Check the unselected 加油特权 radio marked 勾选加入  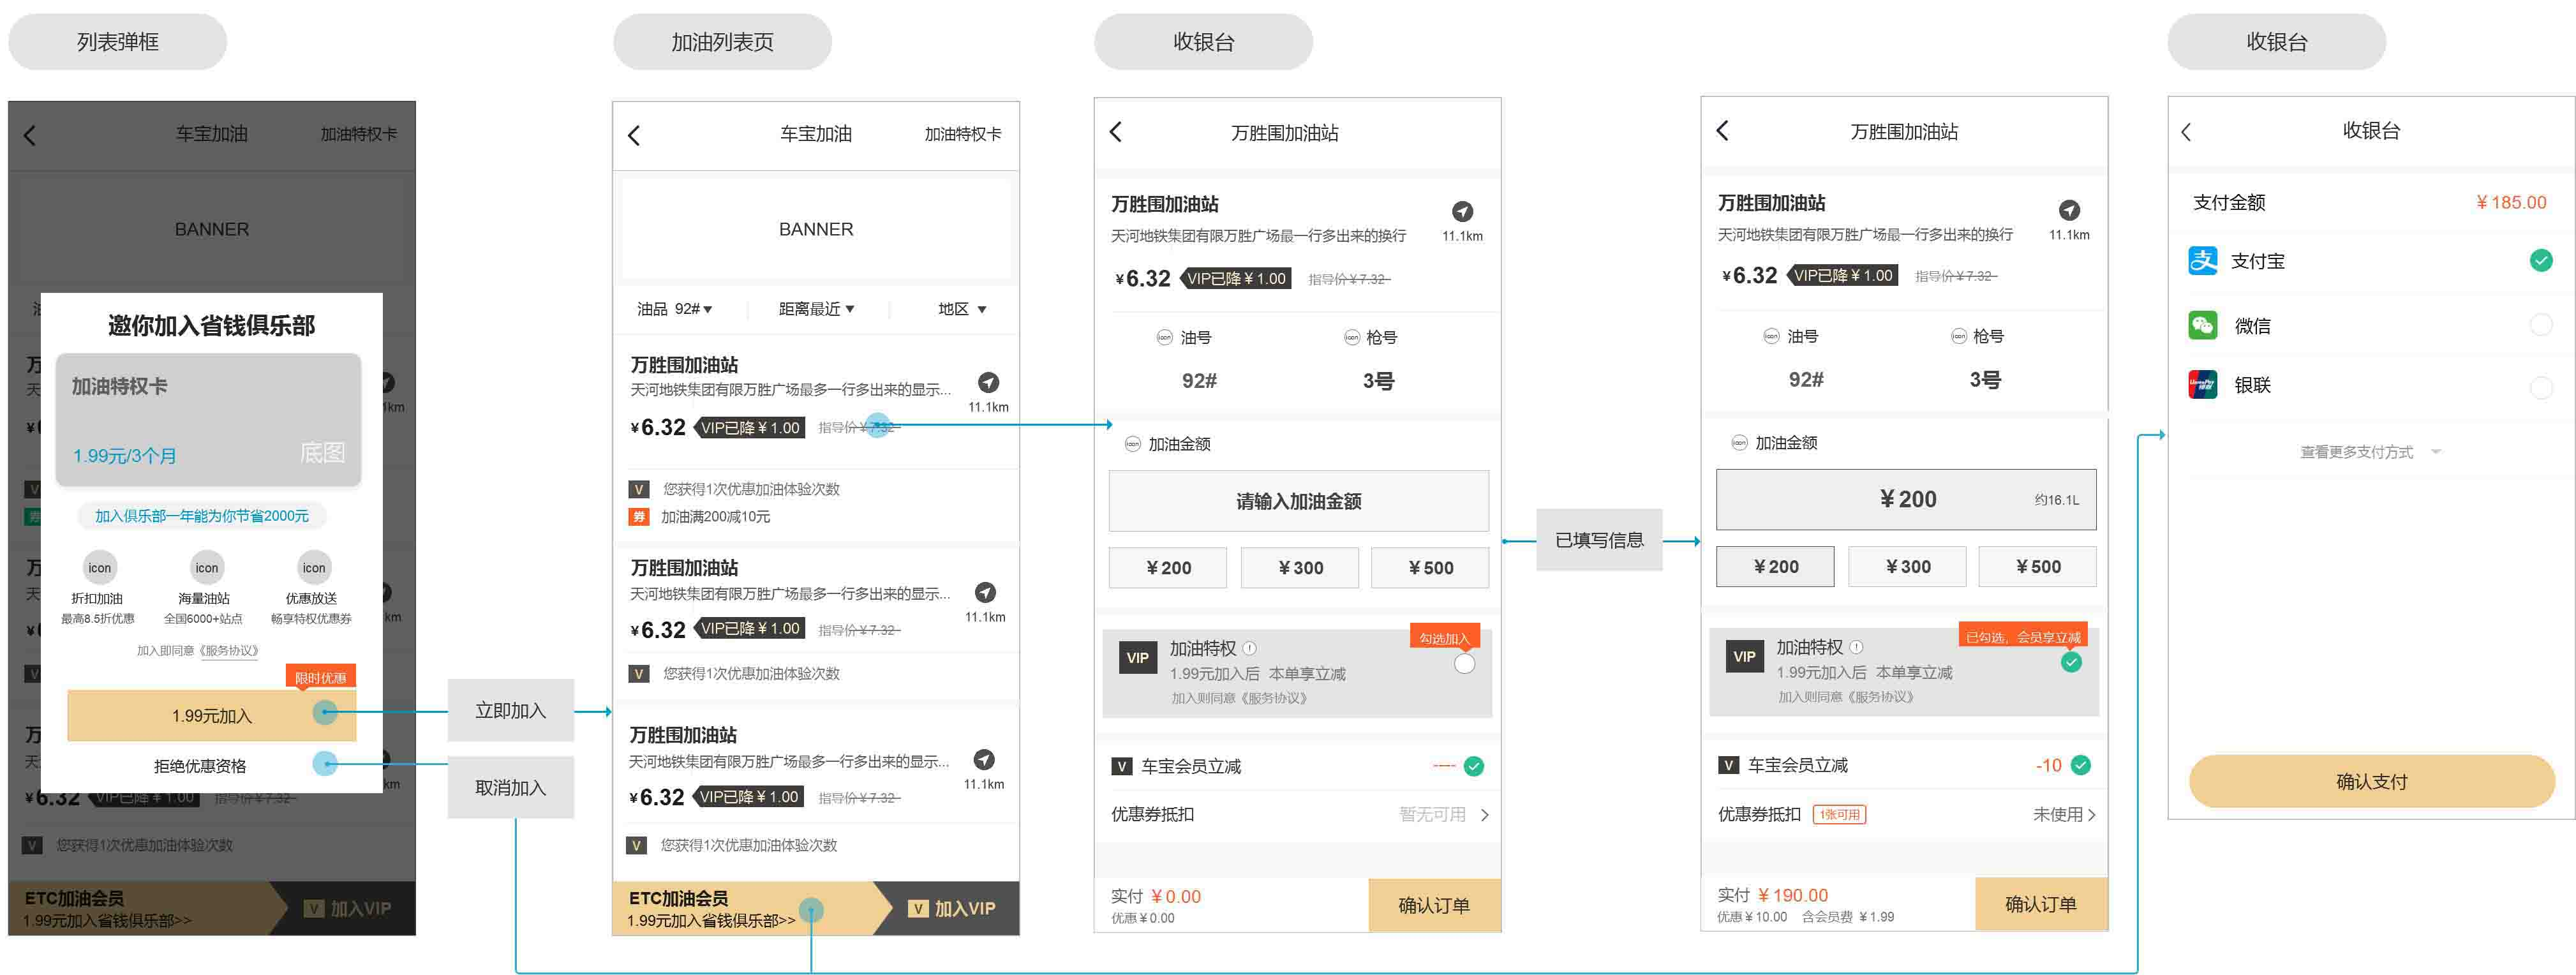click(x=1464, y=663)
